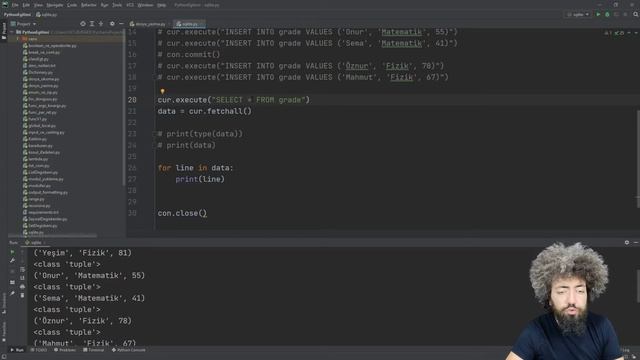
Task: Select sqlite.py in the project tree
Action: [x=33, y=232]
